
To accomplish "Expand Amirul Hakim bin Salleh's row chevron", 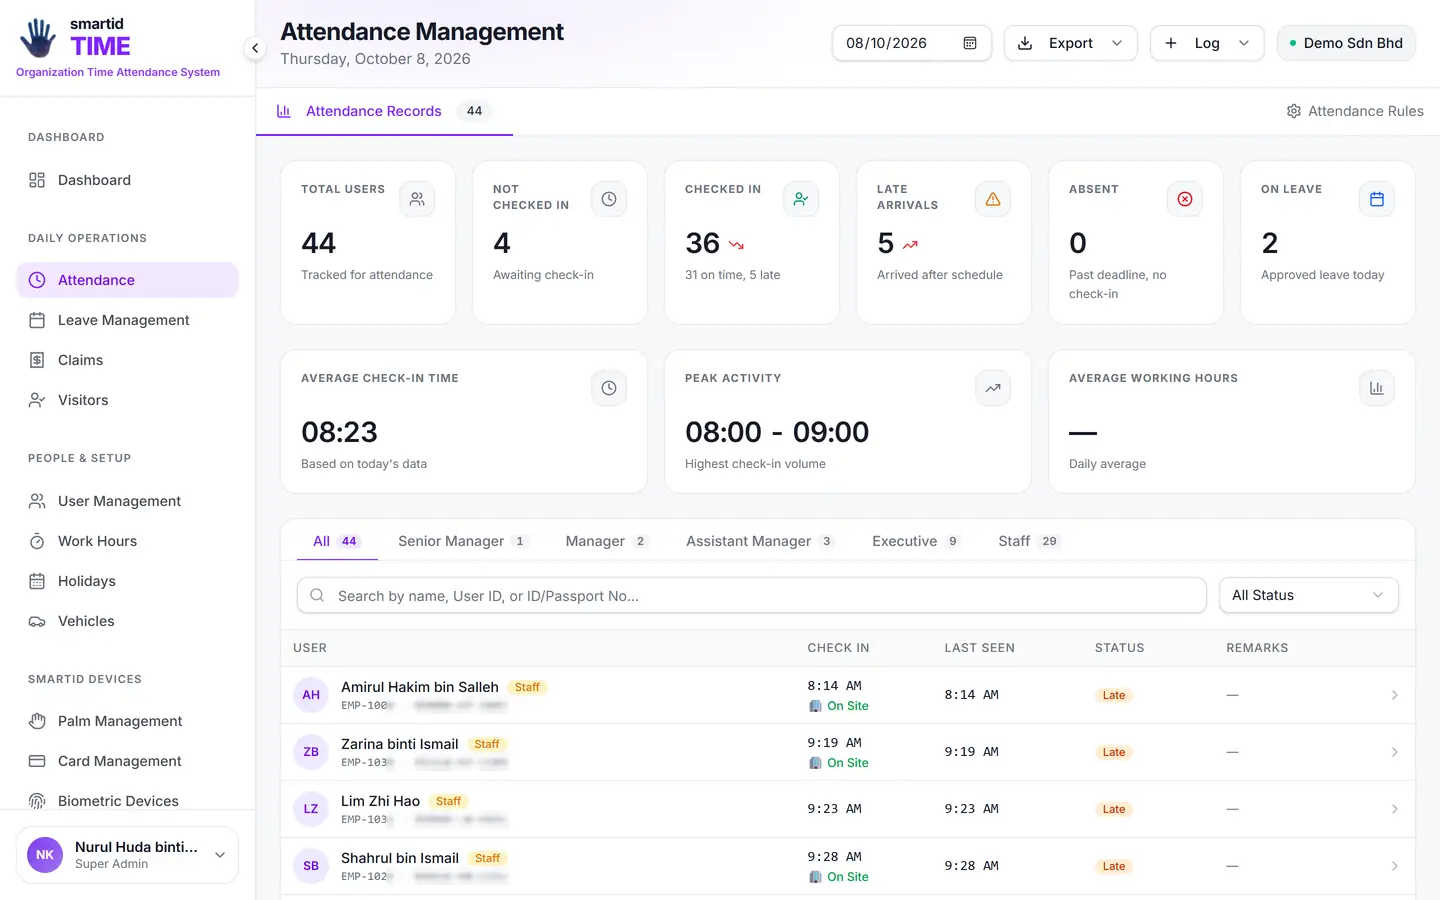I will click(x=1394, y=695).
